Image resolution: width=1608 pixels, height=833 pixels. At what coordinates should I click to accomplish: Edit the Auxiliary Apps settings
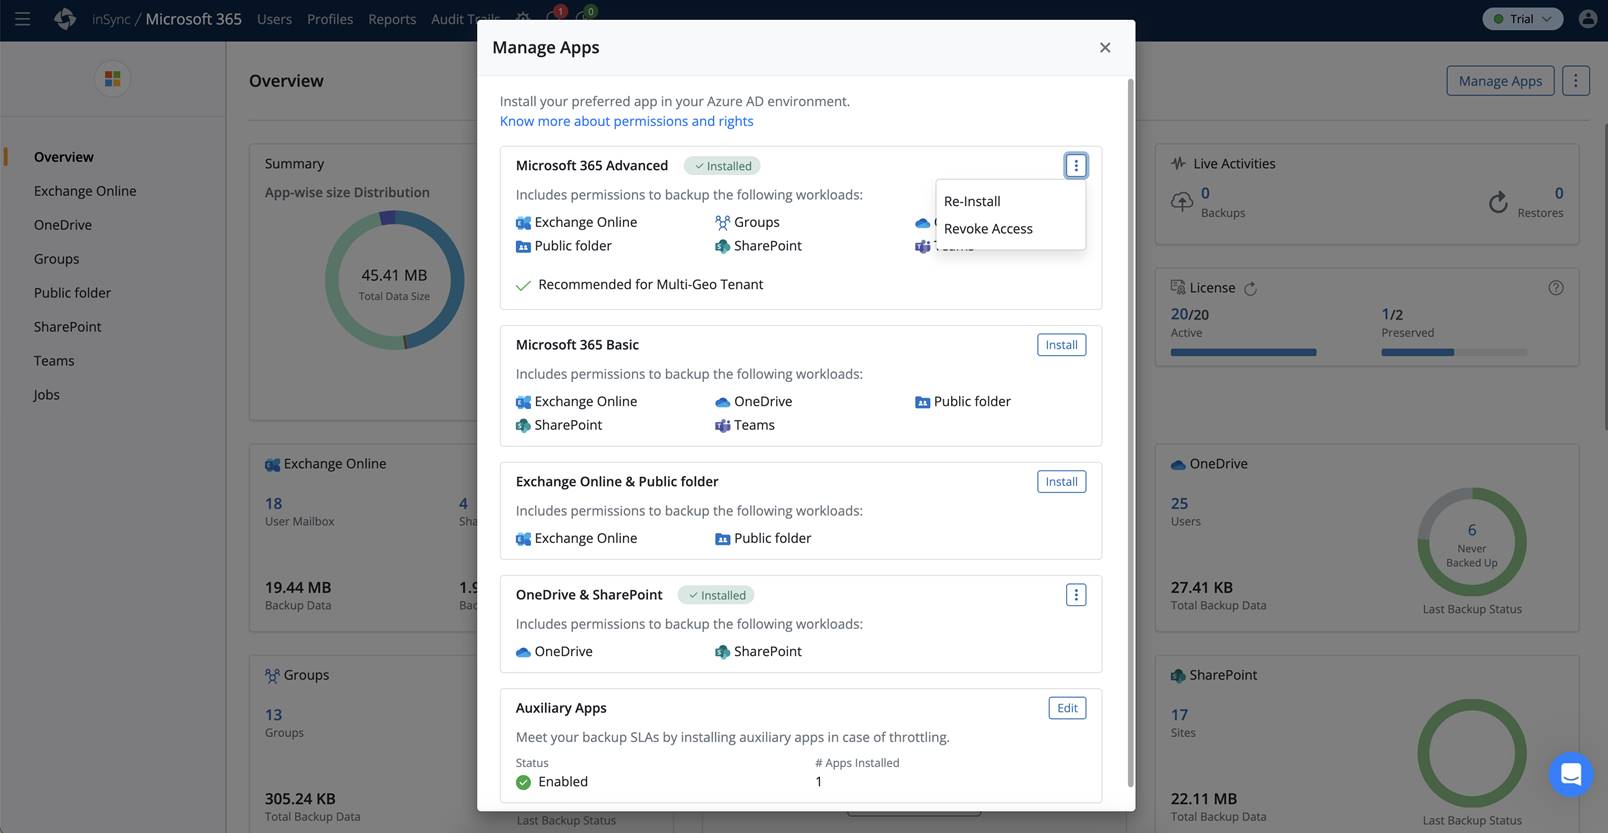1067,708
